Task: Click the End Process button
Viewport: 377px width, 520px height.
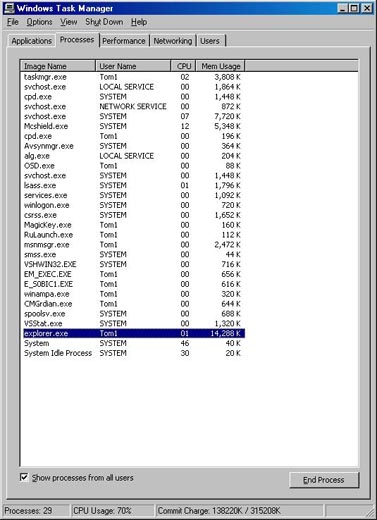Action: (x=324, y=480)
